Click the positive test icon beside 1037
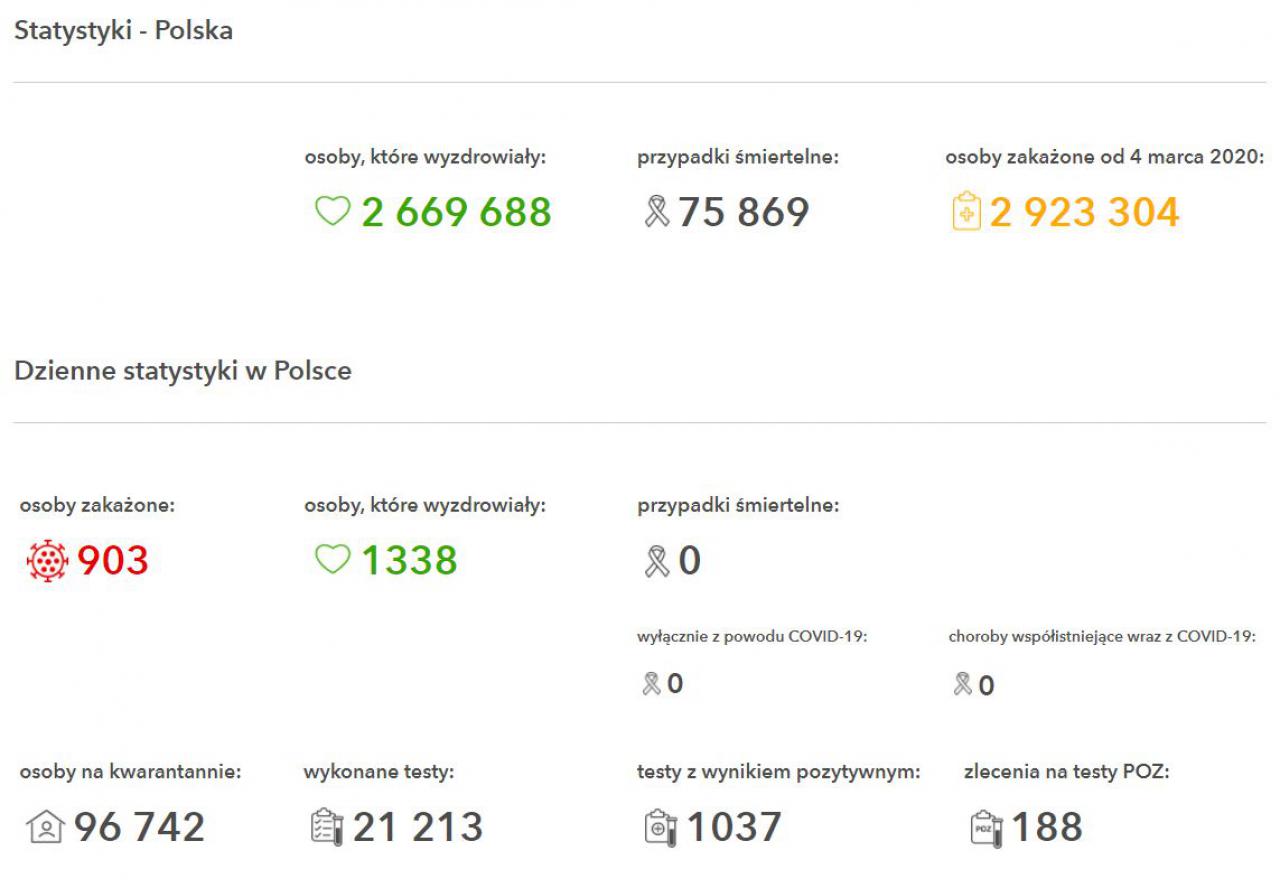1280x888 pixels. (x=661, y=828)
